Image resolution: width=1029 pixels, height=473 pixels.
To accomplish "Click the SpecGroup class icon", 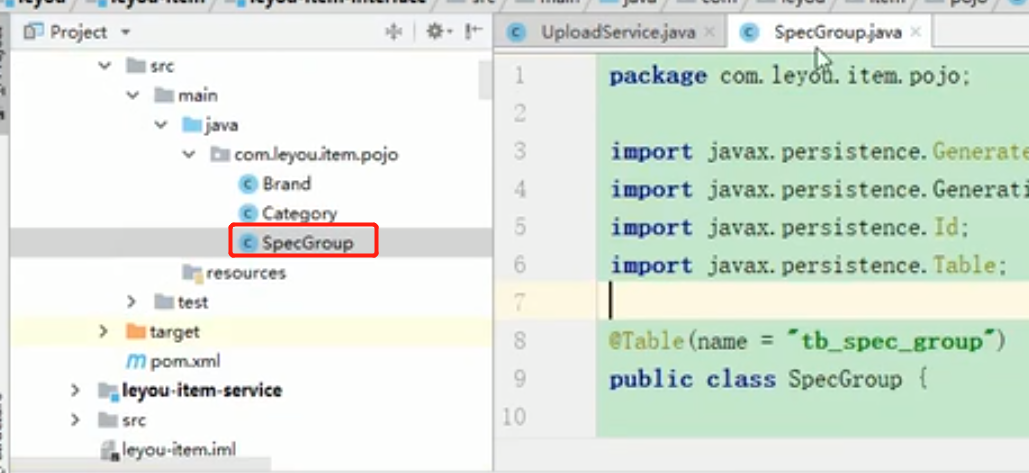I will (x=247, y=243).
